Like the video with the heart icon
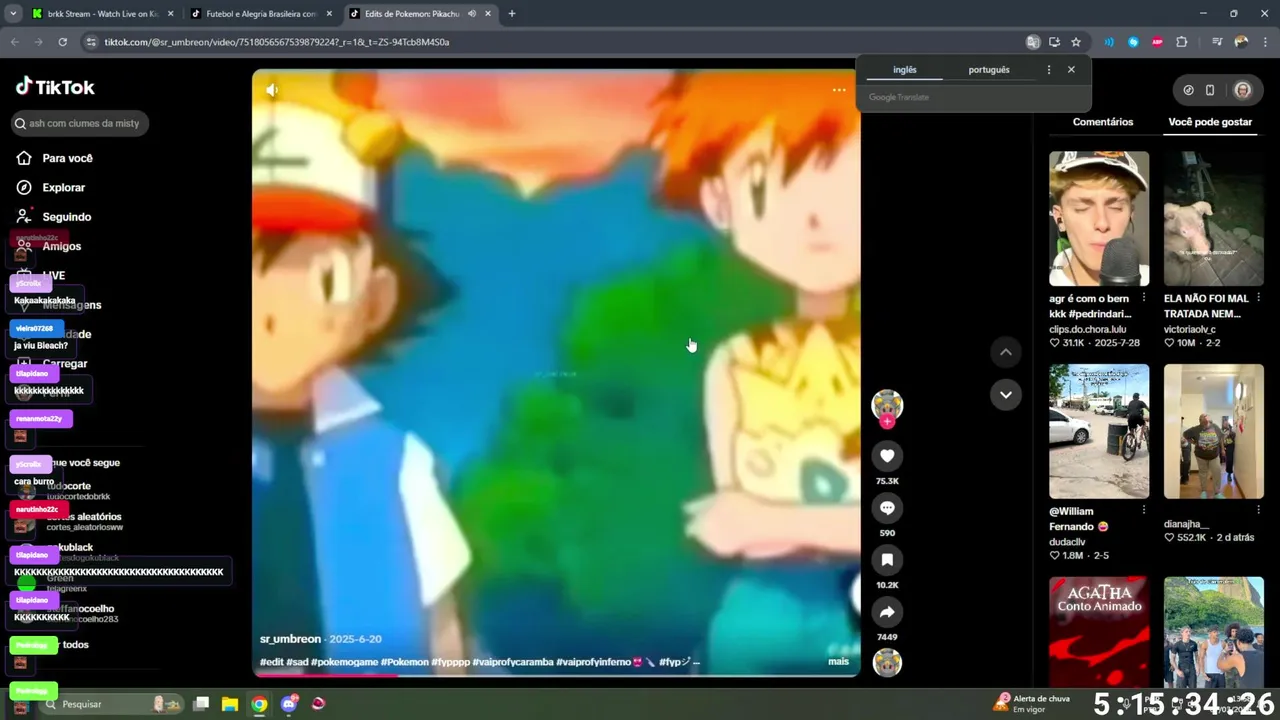 887,456
